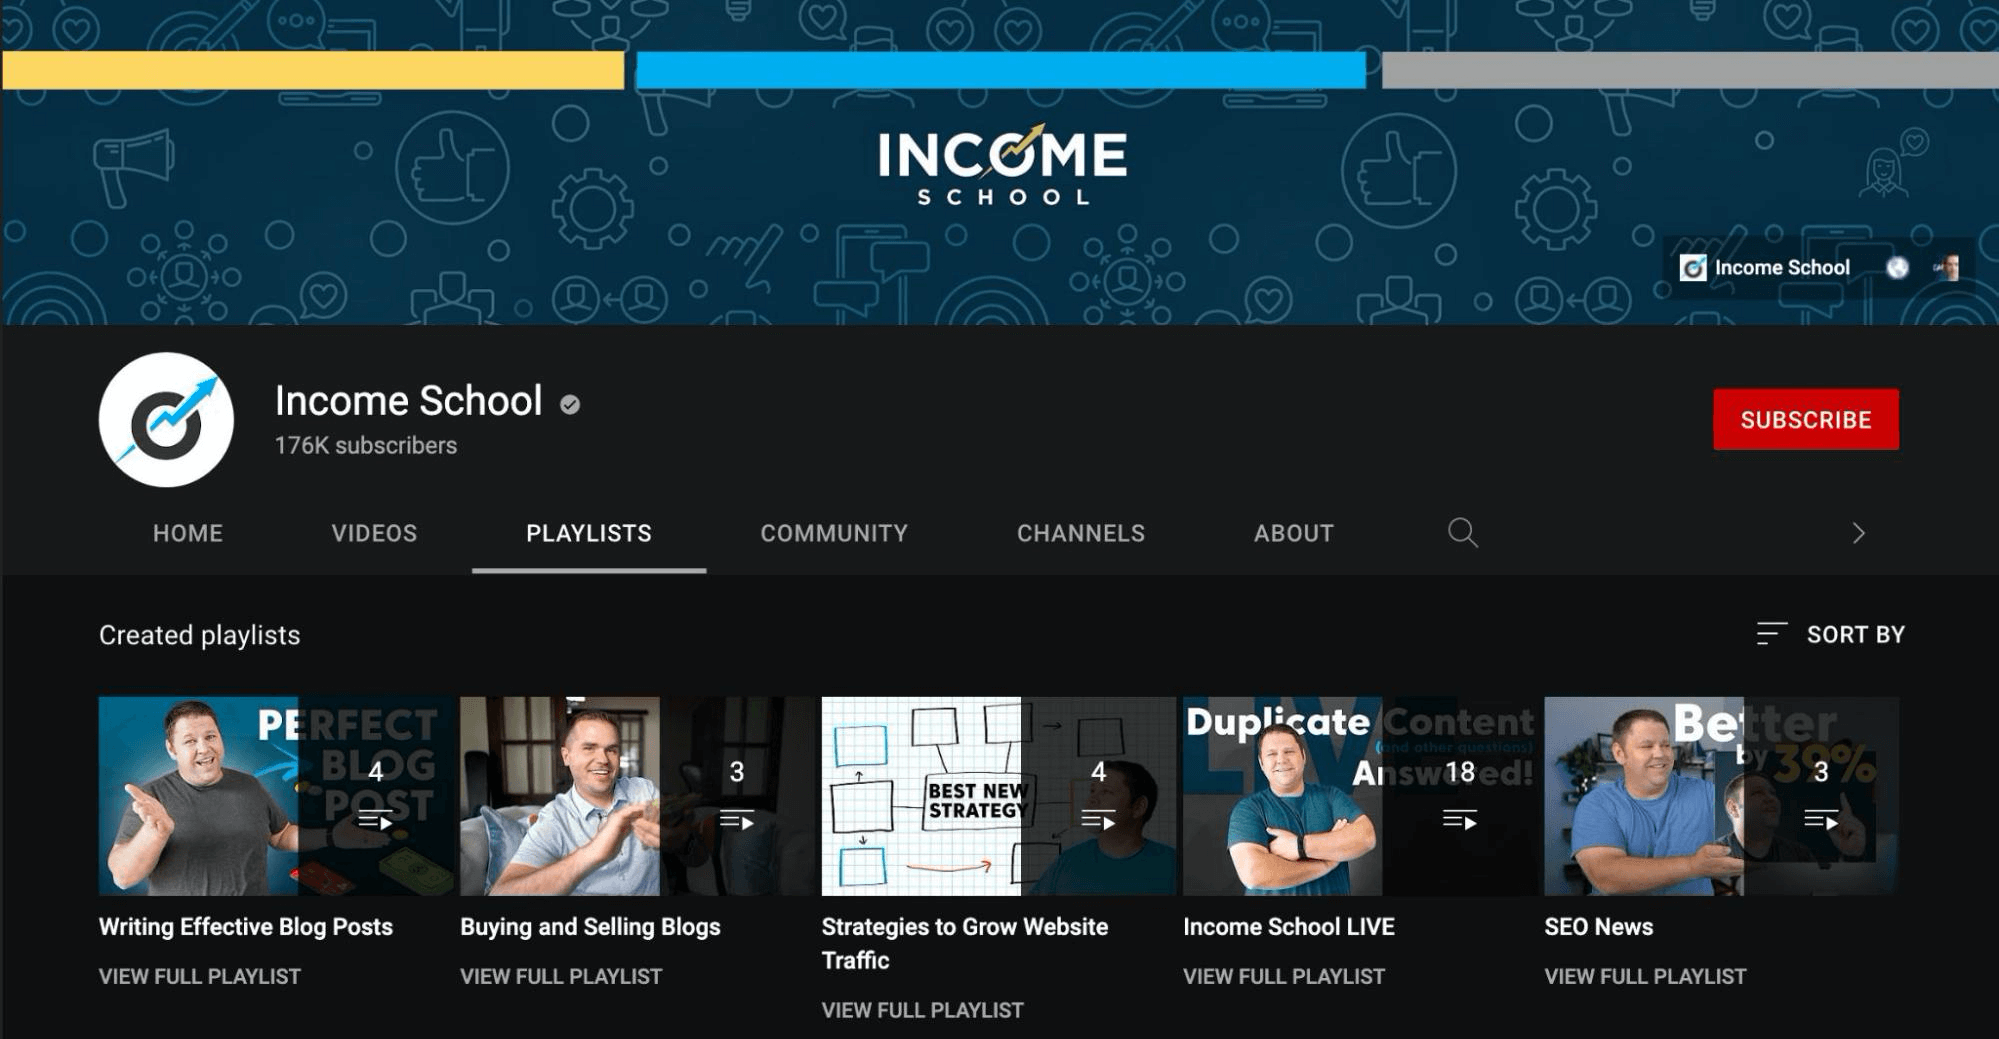View full playlist for SEO News
Viewport: 1999px width, 1039px height.
[1645, 976]
